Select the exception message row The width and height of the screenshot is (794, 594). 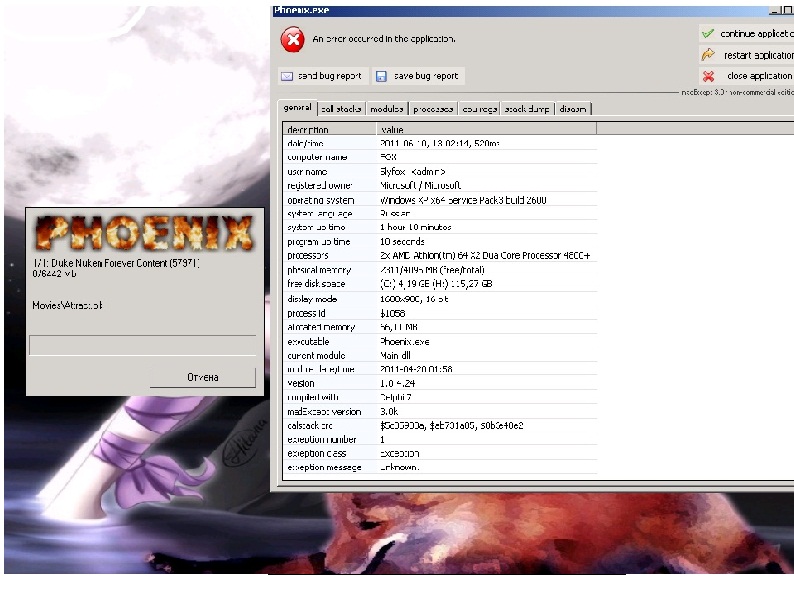click(440, 467)
